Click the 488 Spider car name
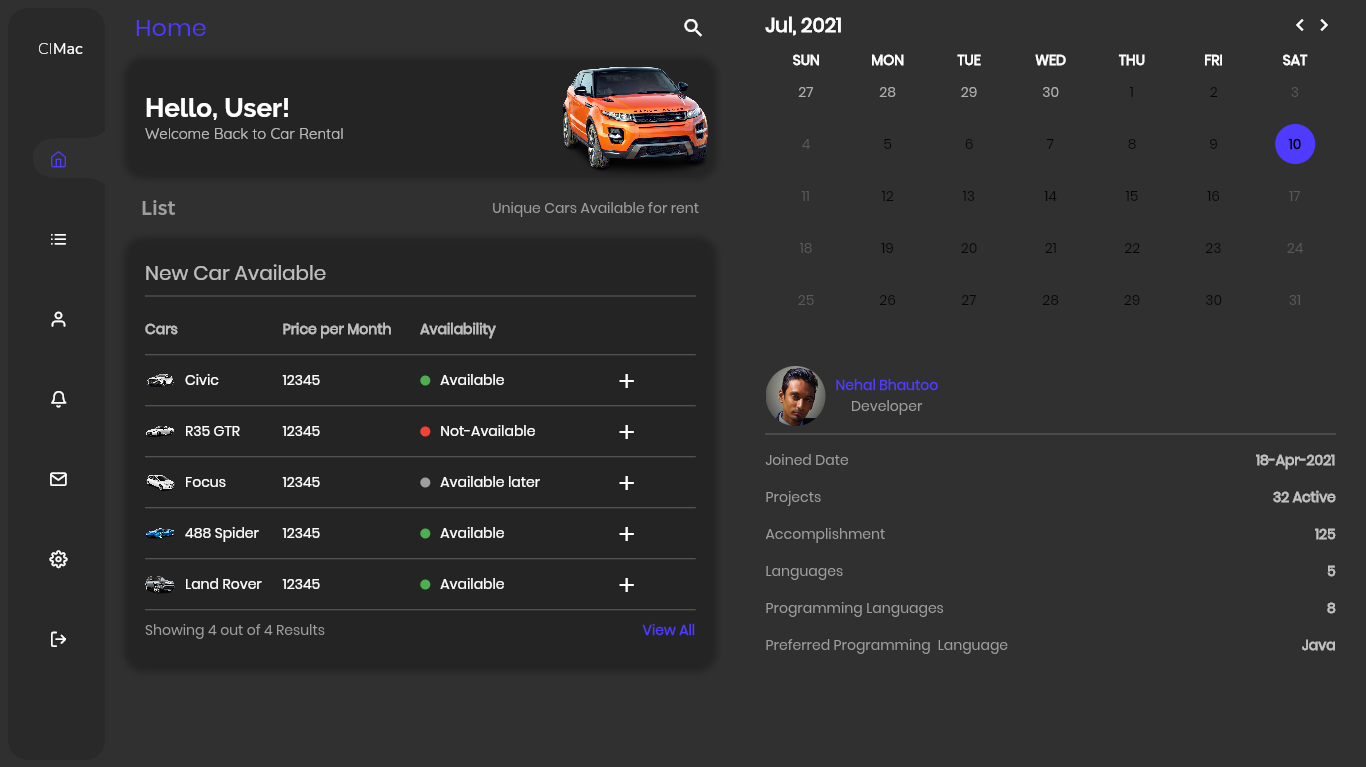Screen dimensions: 1366x767 (222, 533)
